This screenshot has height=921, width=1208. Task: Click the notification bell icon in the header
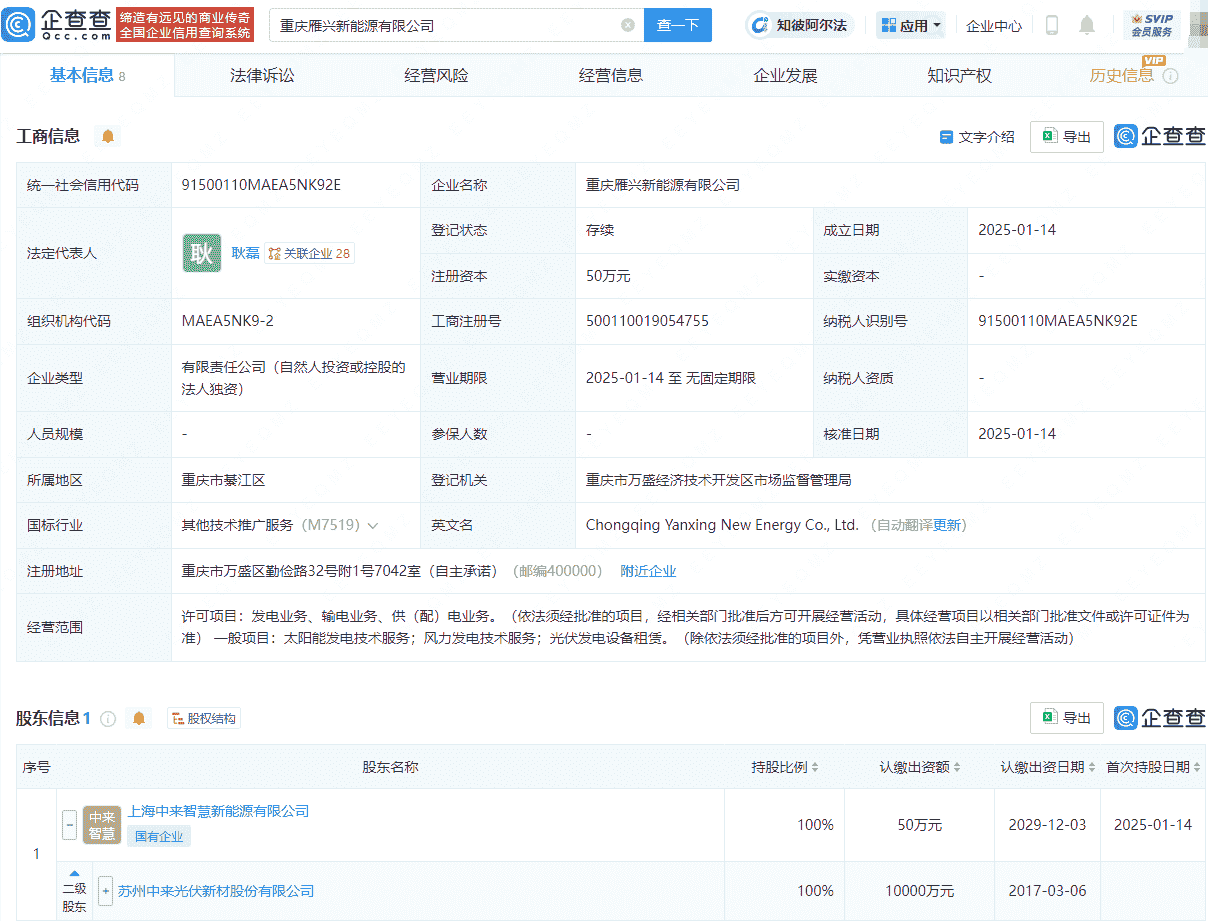tap(1087, 25)
